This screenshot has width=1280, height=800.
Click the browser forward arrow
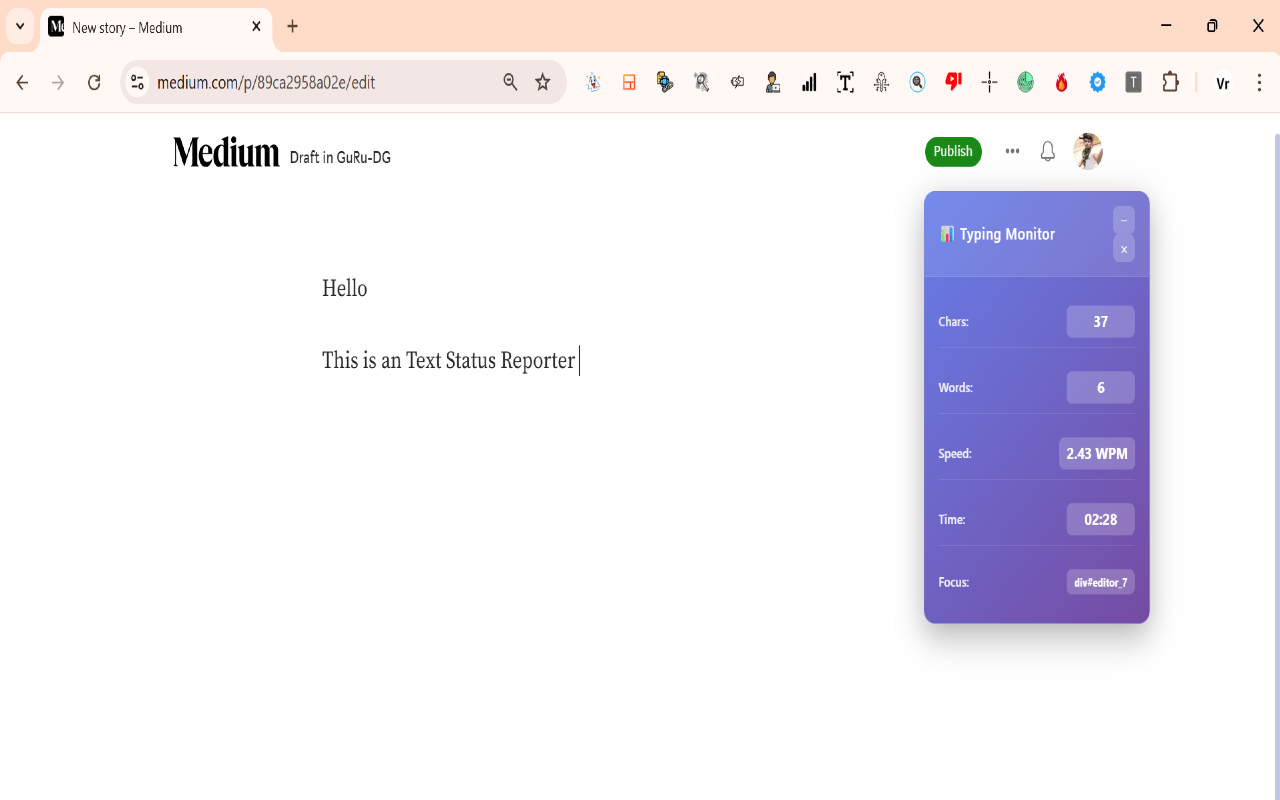coord(58,83)
